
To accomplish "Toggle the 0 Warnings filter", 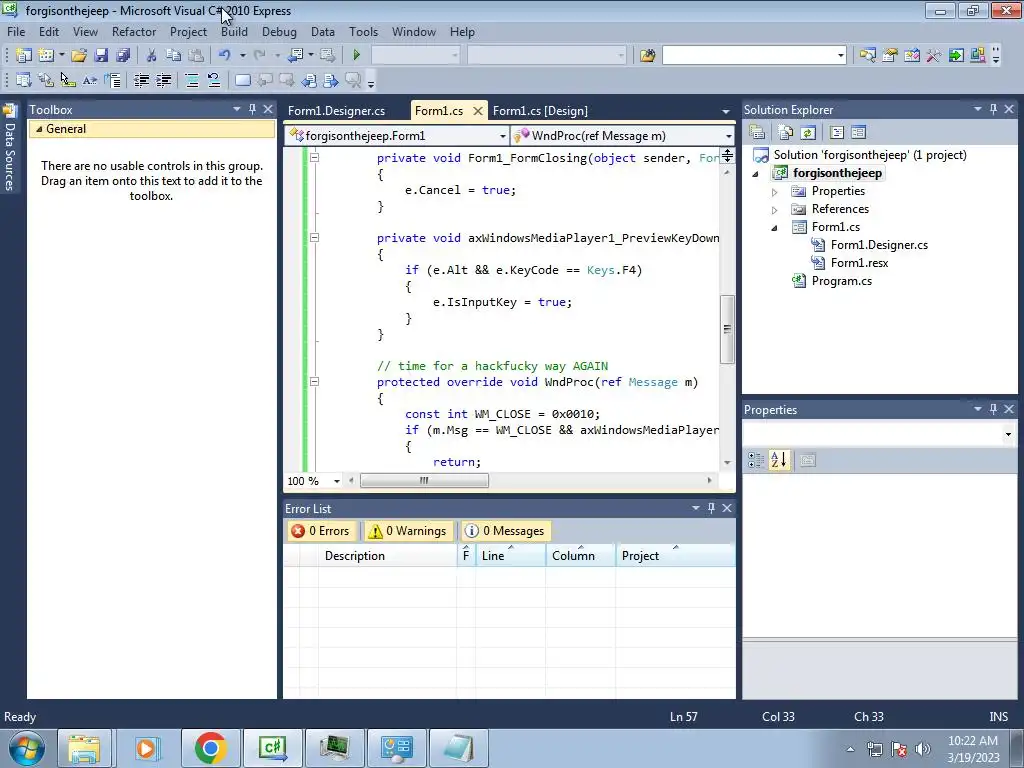I will point(408,531).
